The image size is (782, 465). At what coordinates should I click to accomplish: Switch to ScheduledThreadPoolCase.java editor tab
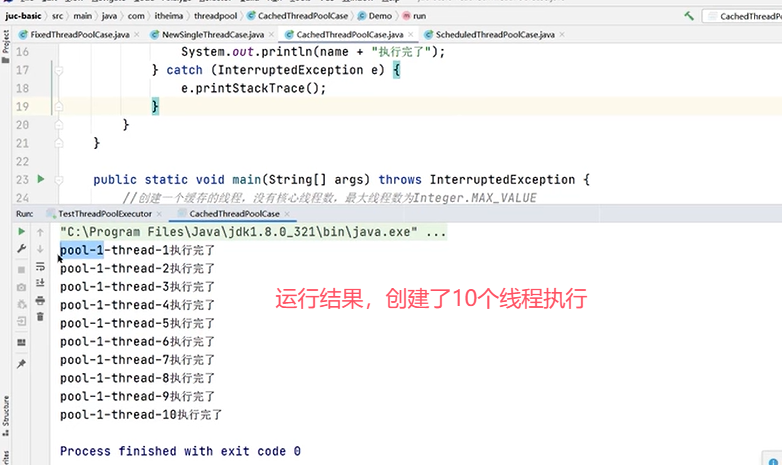pyautogui.click(x=495, y=34)
